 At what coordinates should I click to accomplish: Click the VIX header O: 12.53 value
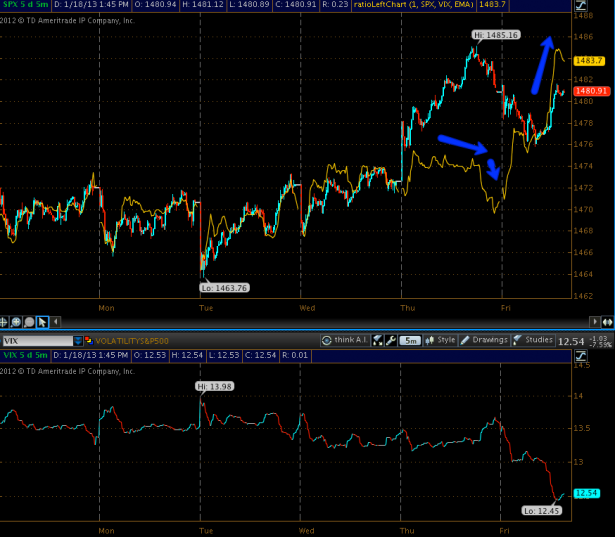[150, 355]
